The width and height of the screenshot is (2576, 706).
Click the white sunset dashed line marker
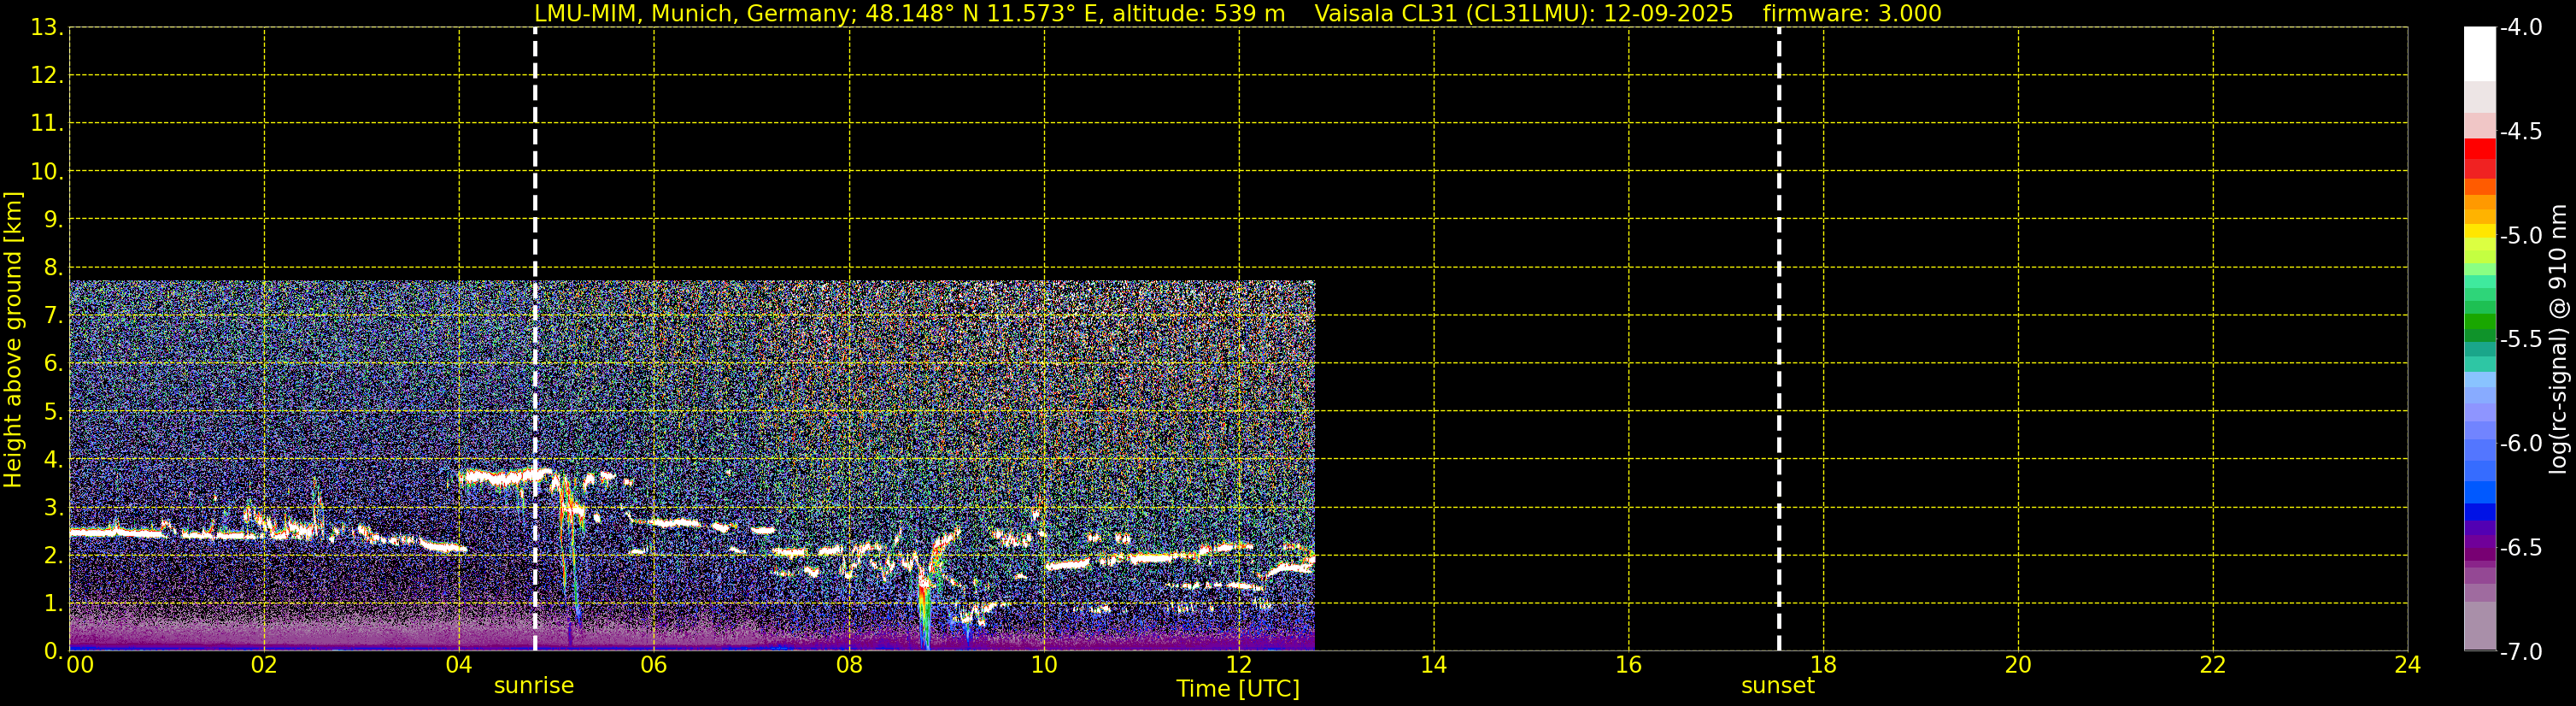coord(1779,339)
